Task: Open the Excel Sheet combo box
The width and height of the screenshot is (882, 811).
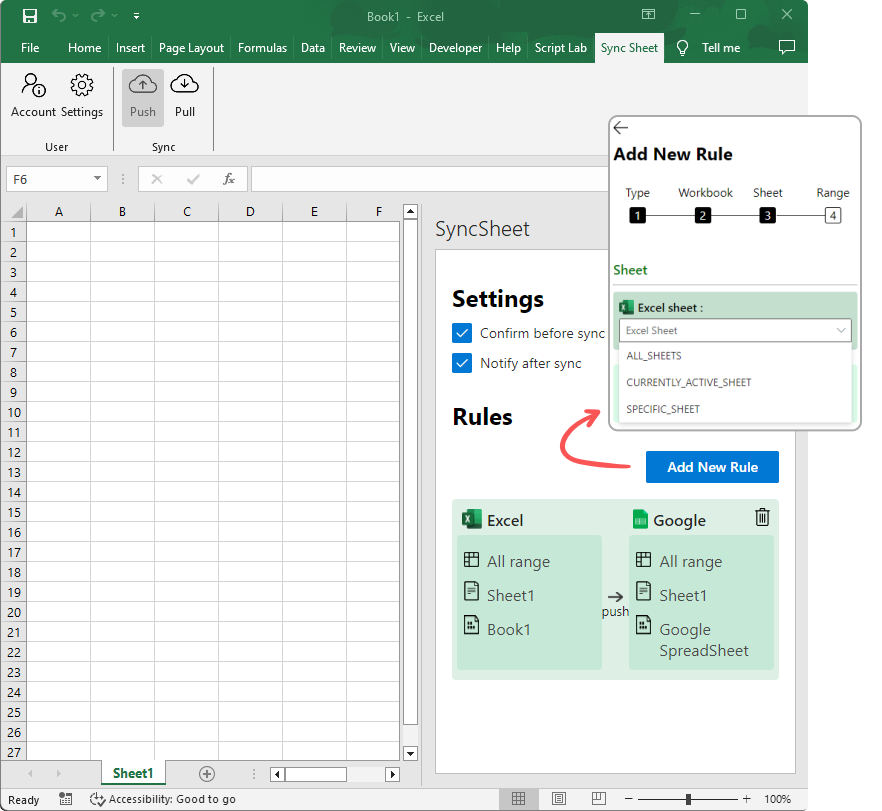Action: (x=735, y=331)
